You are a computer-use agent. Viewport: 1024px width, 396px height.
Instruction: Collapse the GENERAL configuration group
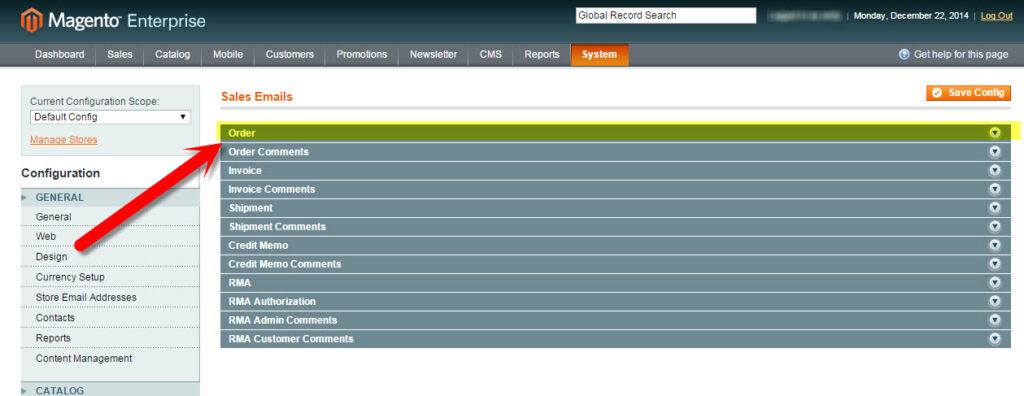[x=110, y=197]
